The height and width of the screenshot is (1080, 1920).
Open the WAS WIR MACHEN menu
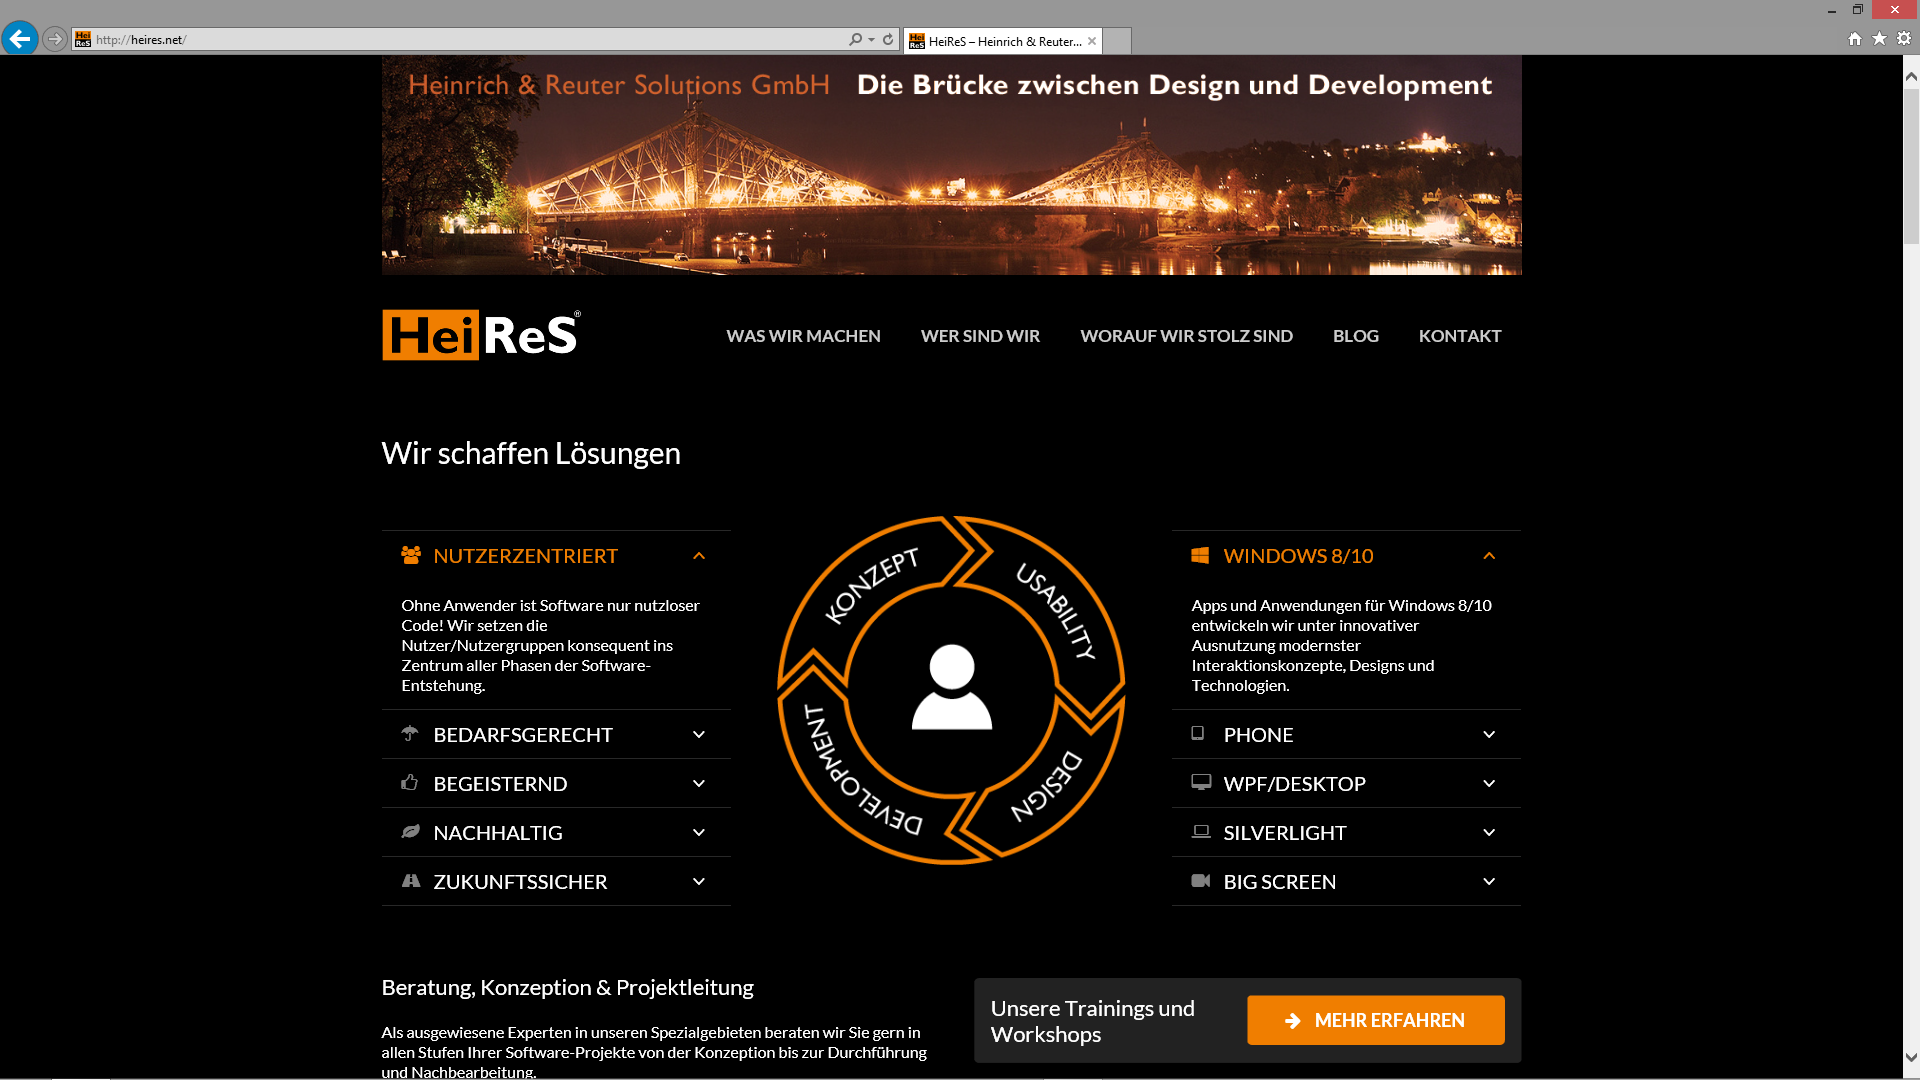[803, 336]
